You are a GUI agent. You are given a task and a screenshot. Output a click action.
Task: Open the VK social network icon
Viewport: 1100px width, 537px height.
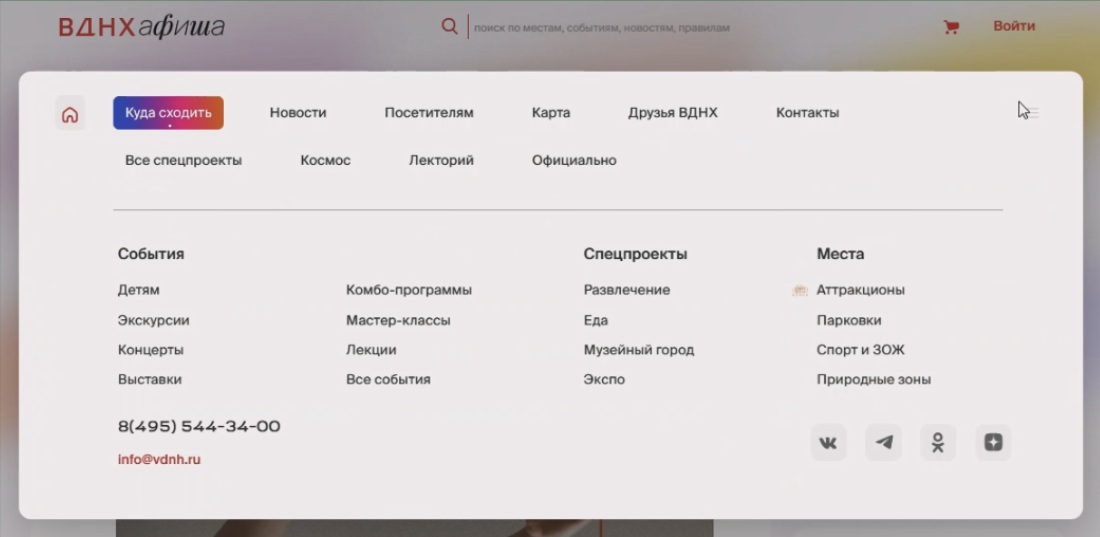click(x=829, y=442)
